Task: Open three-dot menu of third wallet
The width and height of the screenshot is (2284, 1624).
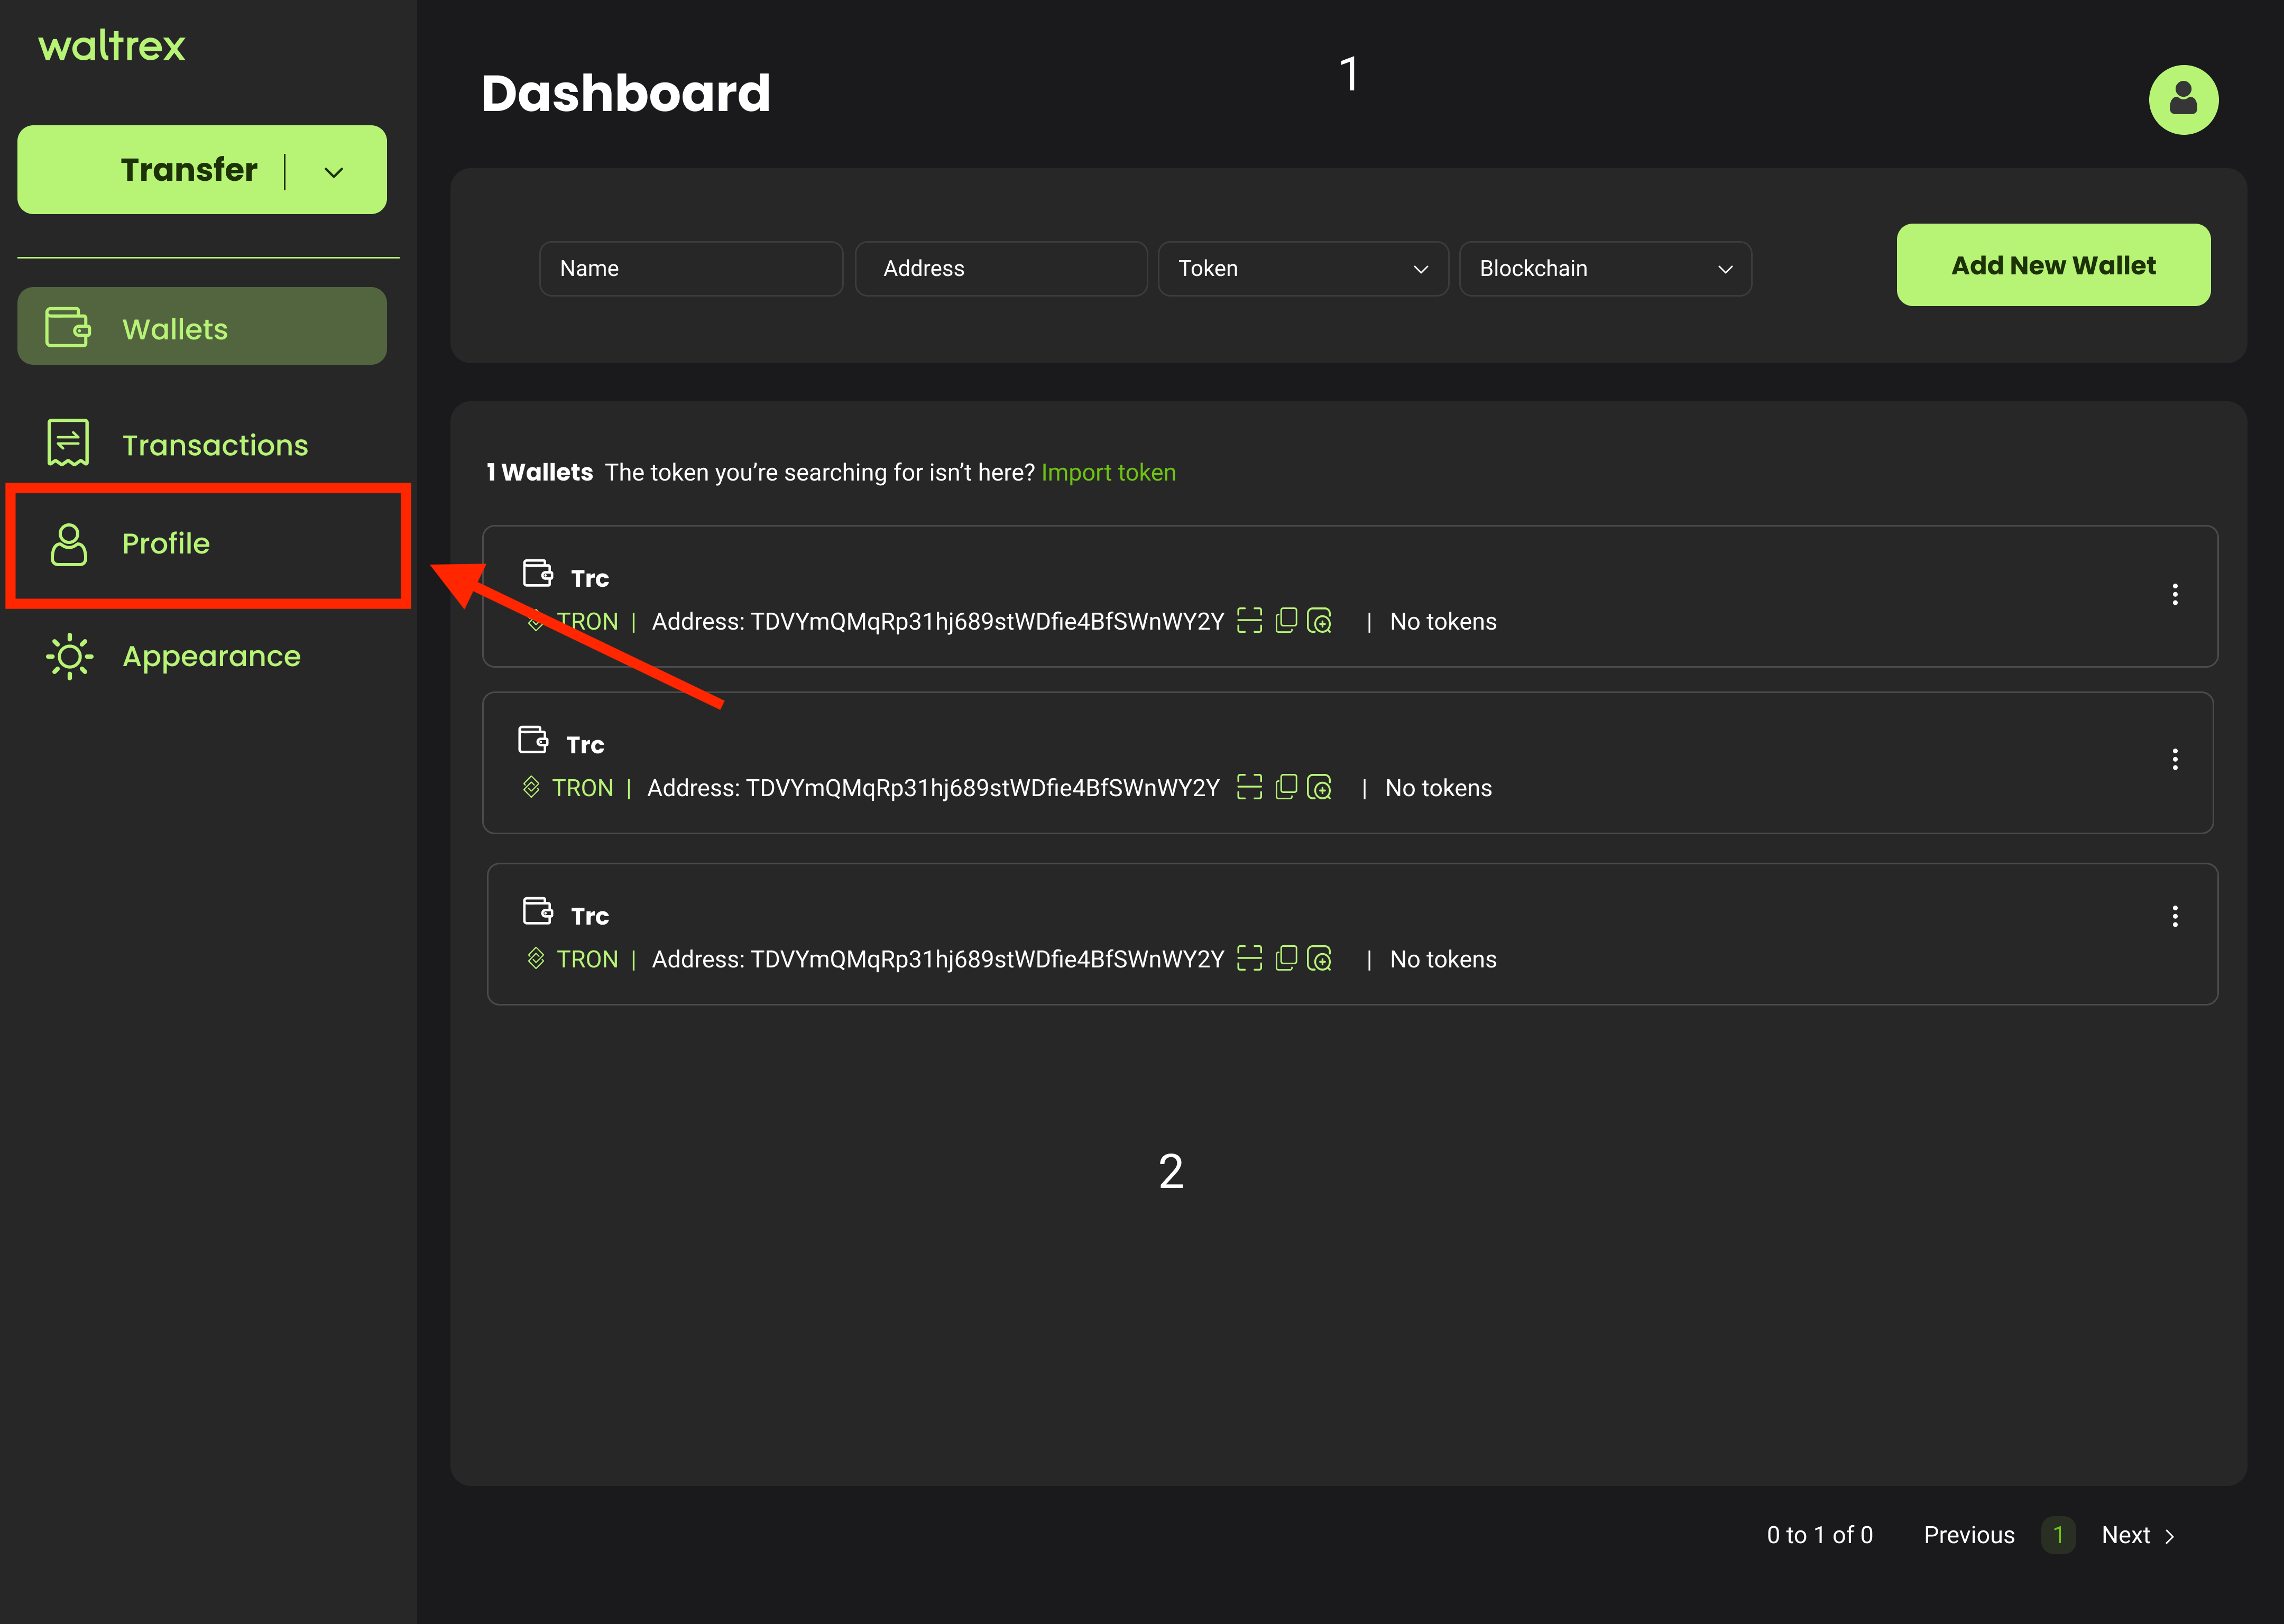Action: click(x=2174, y=916)
